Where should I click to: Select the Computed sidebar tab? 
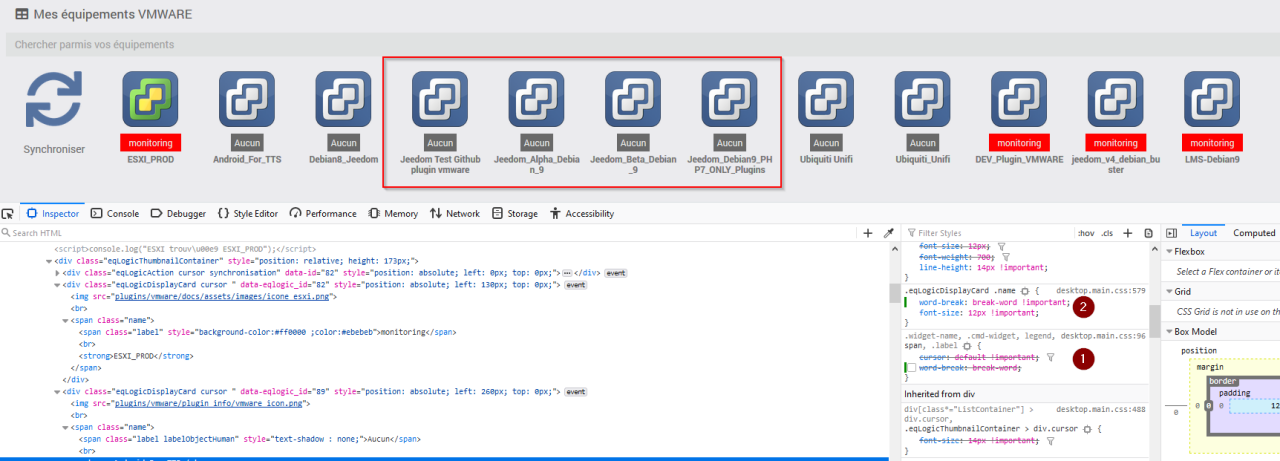tap(1254, 232)
